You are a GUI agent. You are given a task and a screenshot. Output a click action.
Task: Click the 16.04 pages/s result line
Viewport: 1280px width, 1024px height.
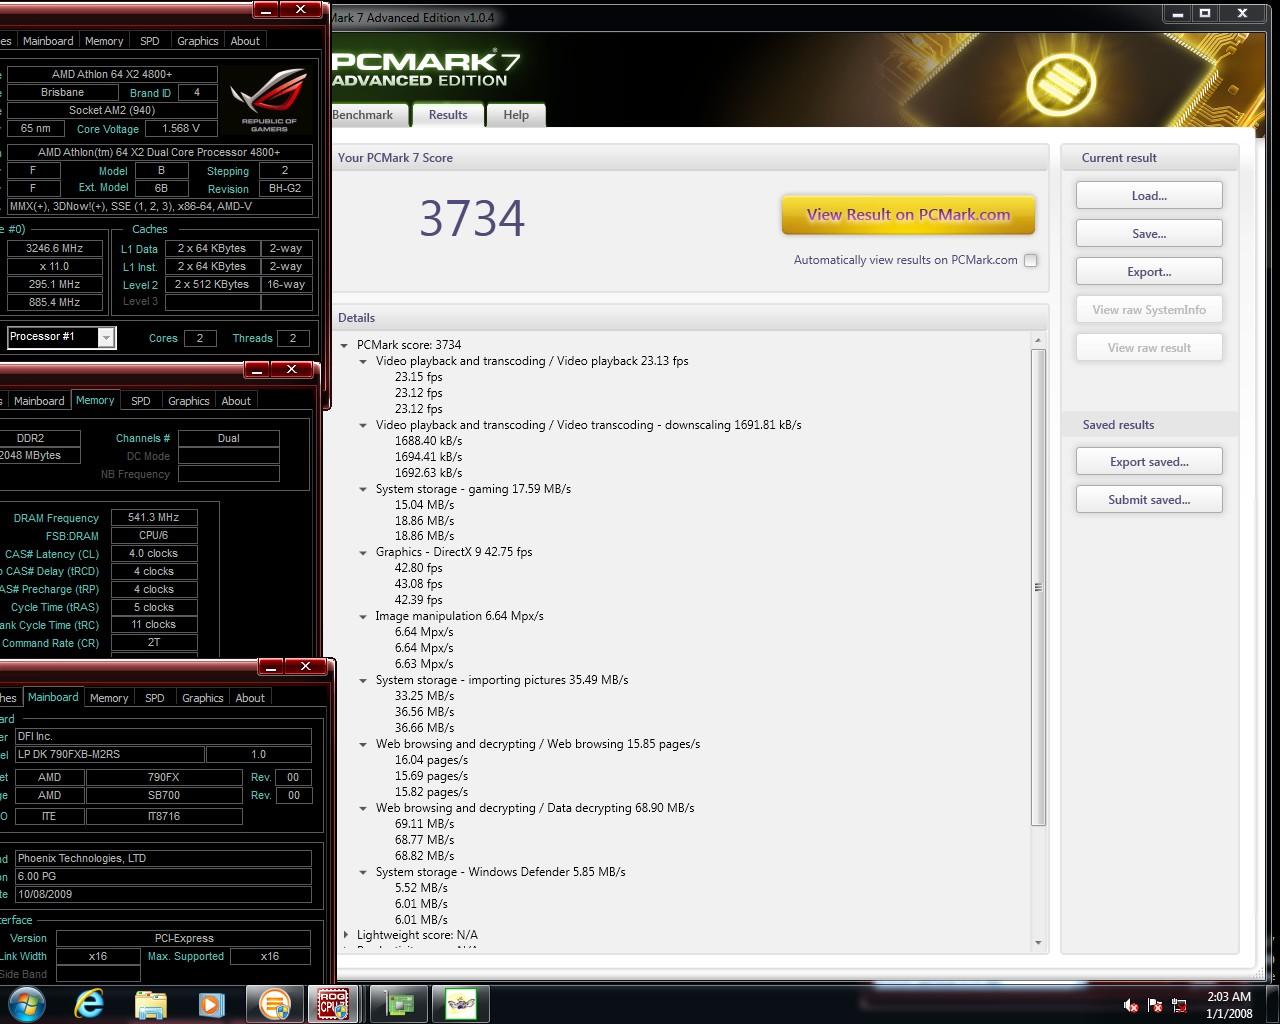[431, 760]
